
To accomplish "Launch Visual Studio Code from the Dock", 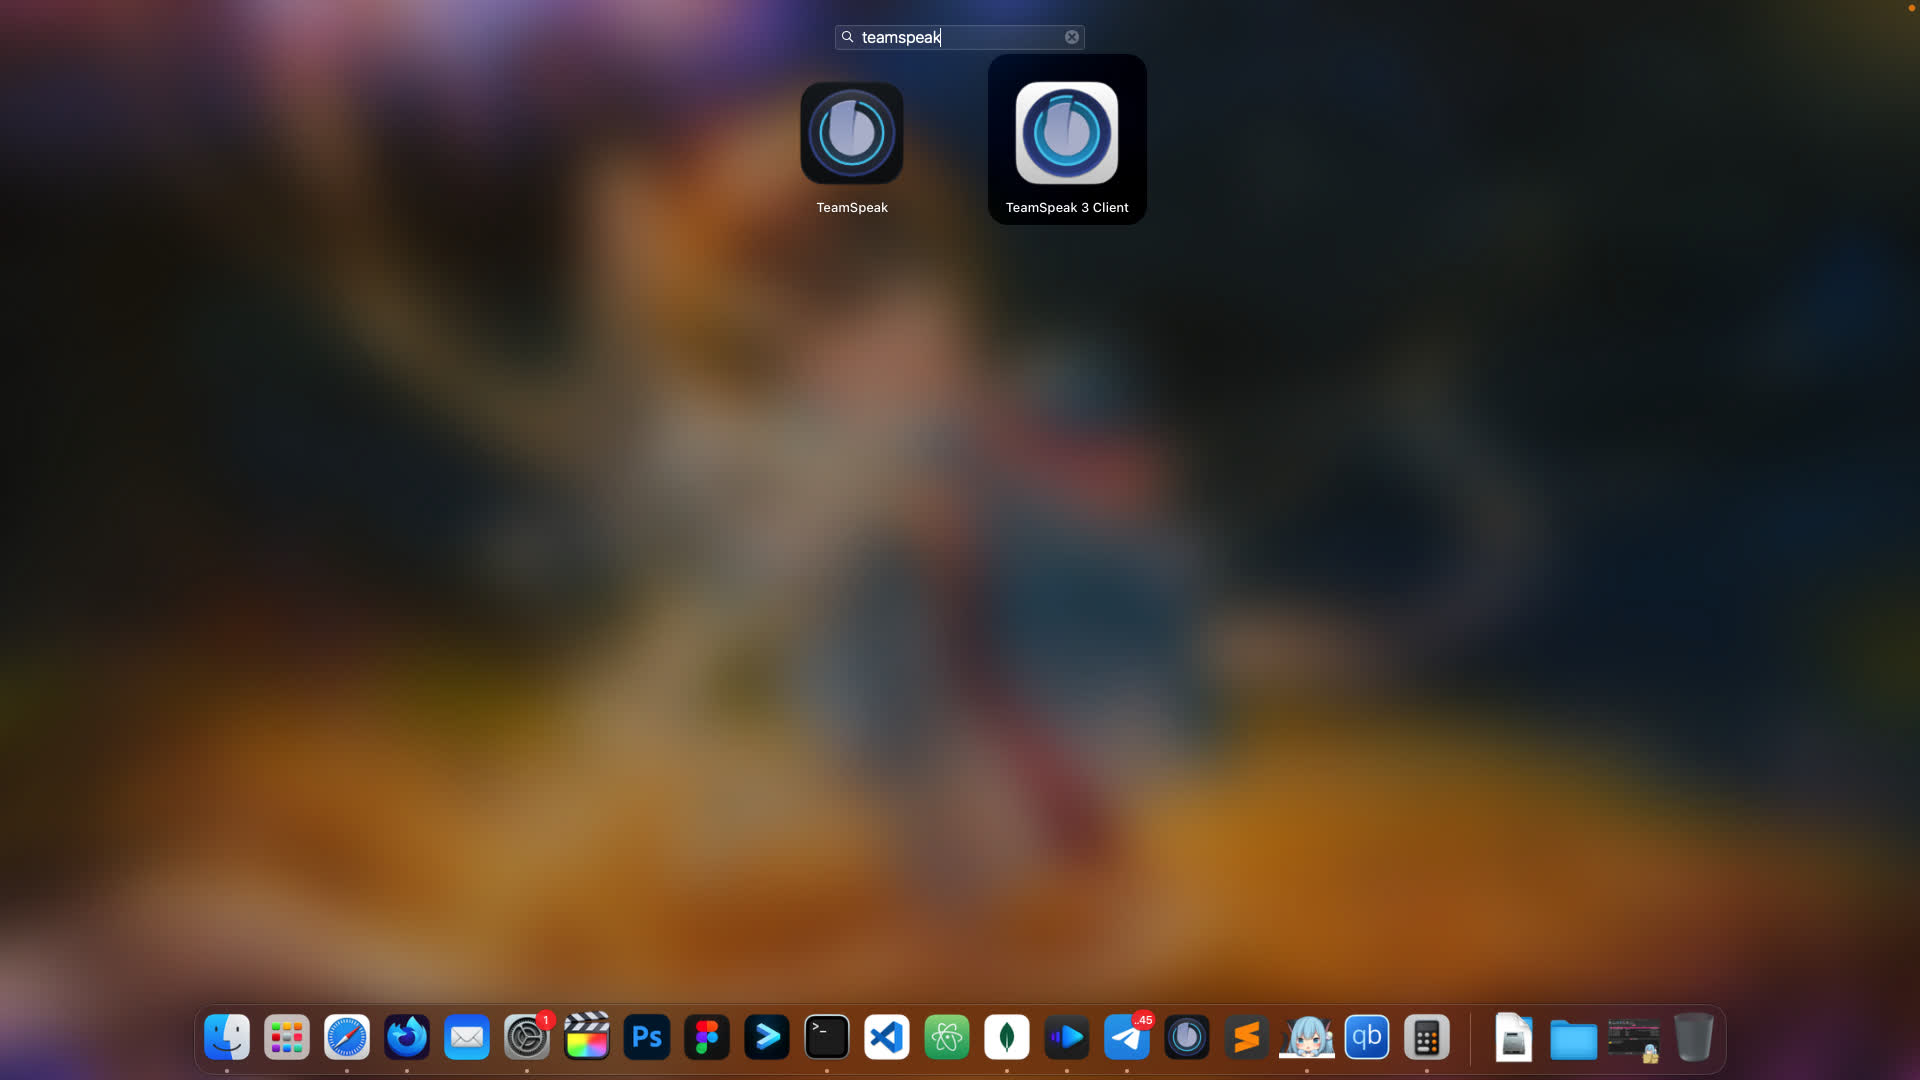I will tap(887, 1037).
